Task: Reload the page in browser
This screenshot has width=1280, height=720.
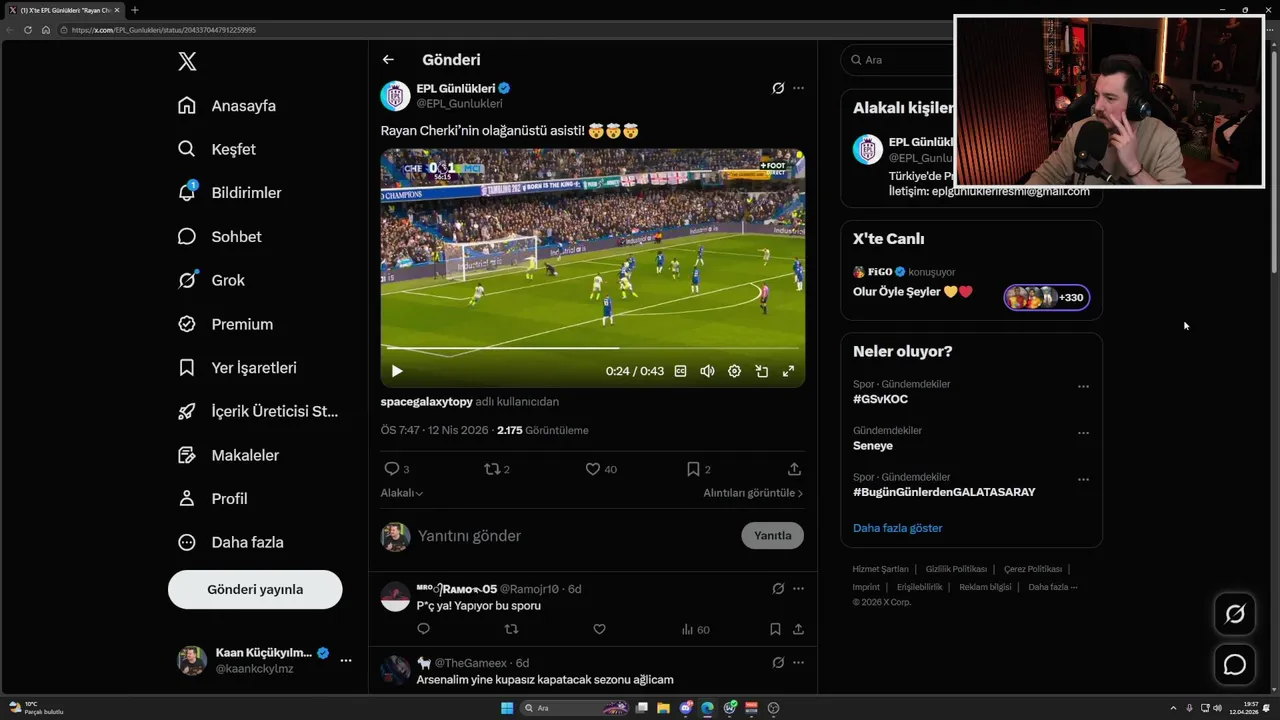Action: click(28, 30)
